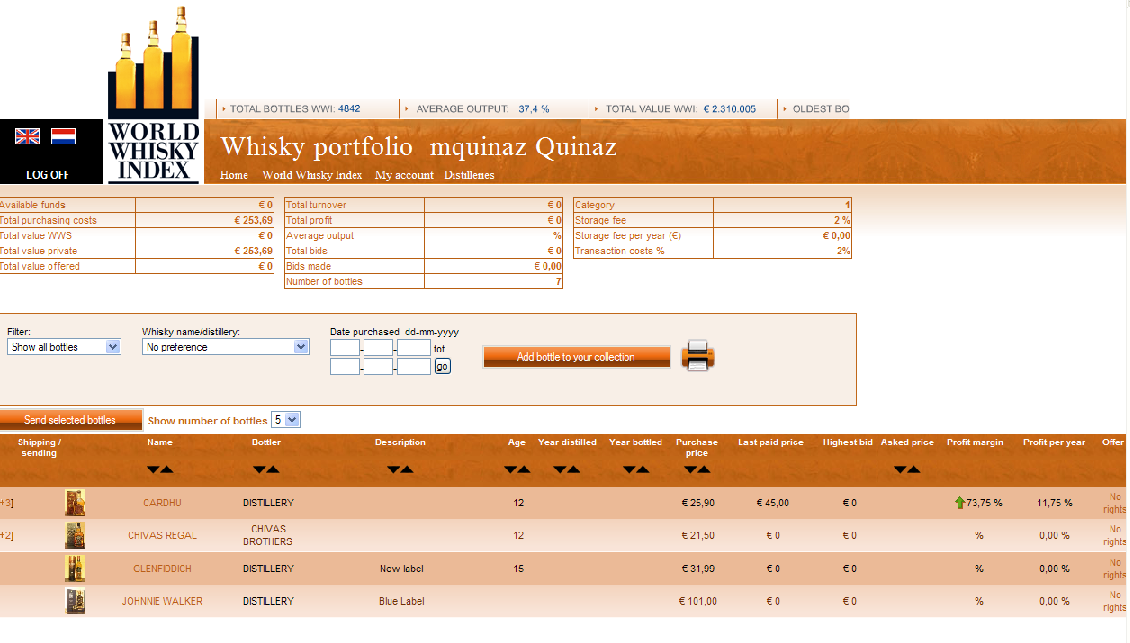Click the TOTAL VALUE WWI € 2.310.005
The height and width of the screenshot is (643, 1130).
point(729,109)
